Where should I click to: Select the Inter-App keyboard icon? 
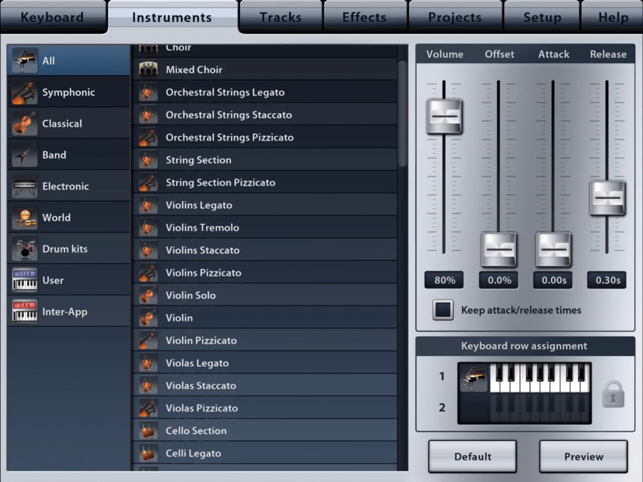click(x=25, y=312)
